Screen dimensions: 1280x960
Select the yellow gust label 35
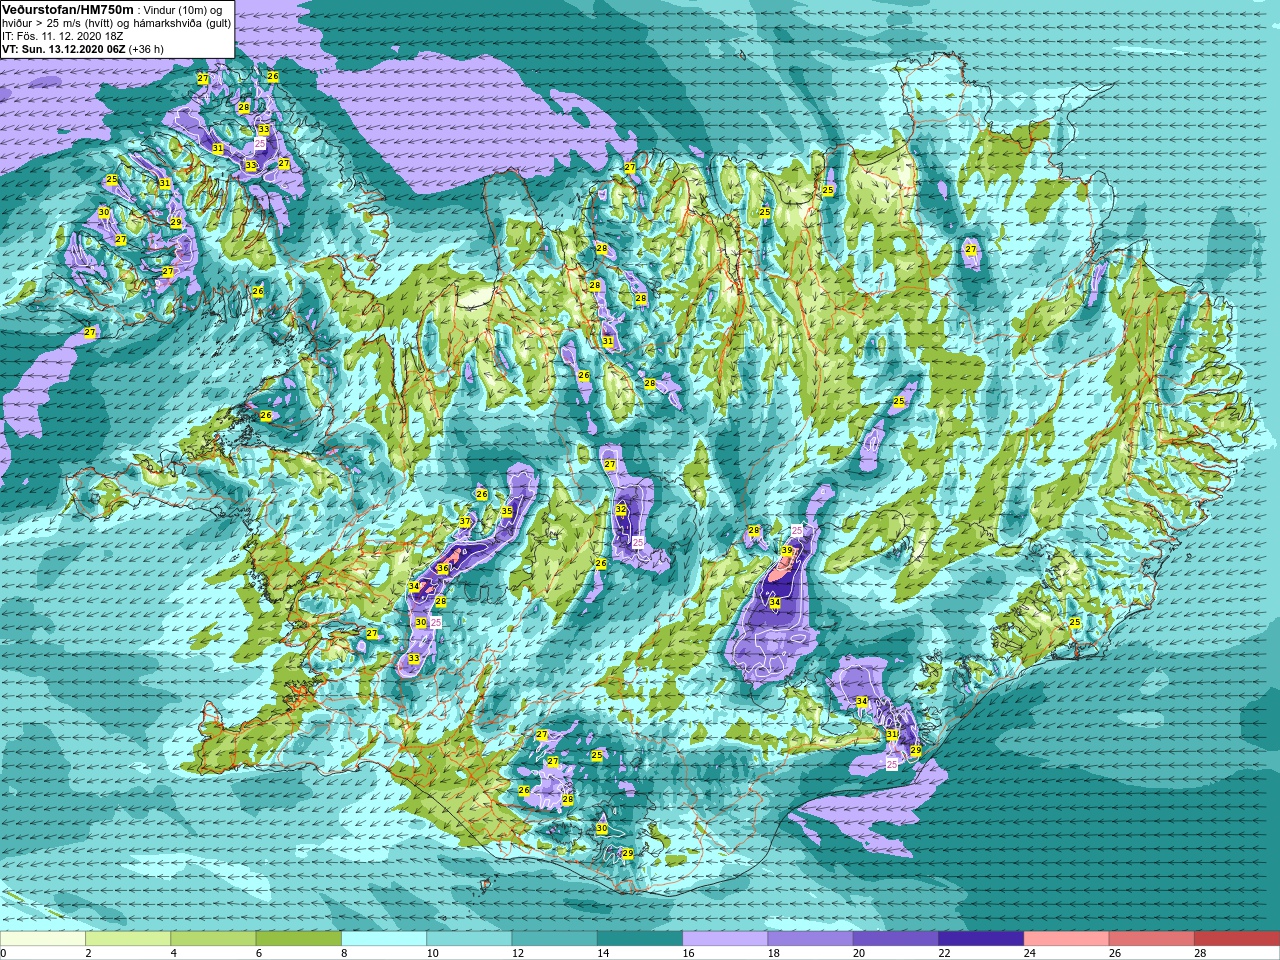[507, 511]
